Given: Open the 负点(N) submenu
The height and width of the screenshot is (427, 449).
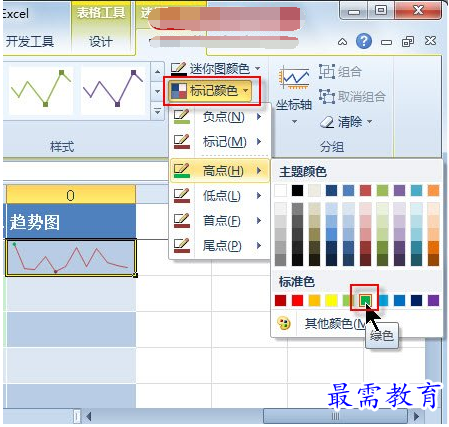Looking at the screenshot, I should [x=220, y=117].
